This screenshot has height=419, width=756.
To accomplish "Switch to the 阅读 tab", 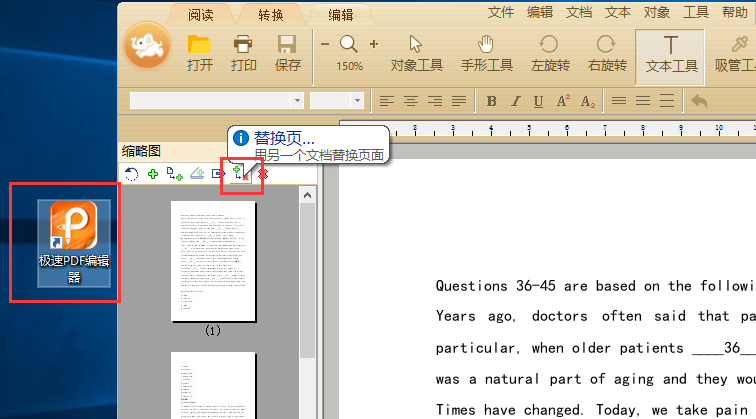I will [201, 15].
